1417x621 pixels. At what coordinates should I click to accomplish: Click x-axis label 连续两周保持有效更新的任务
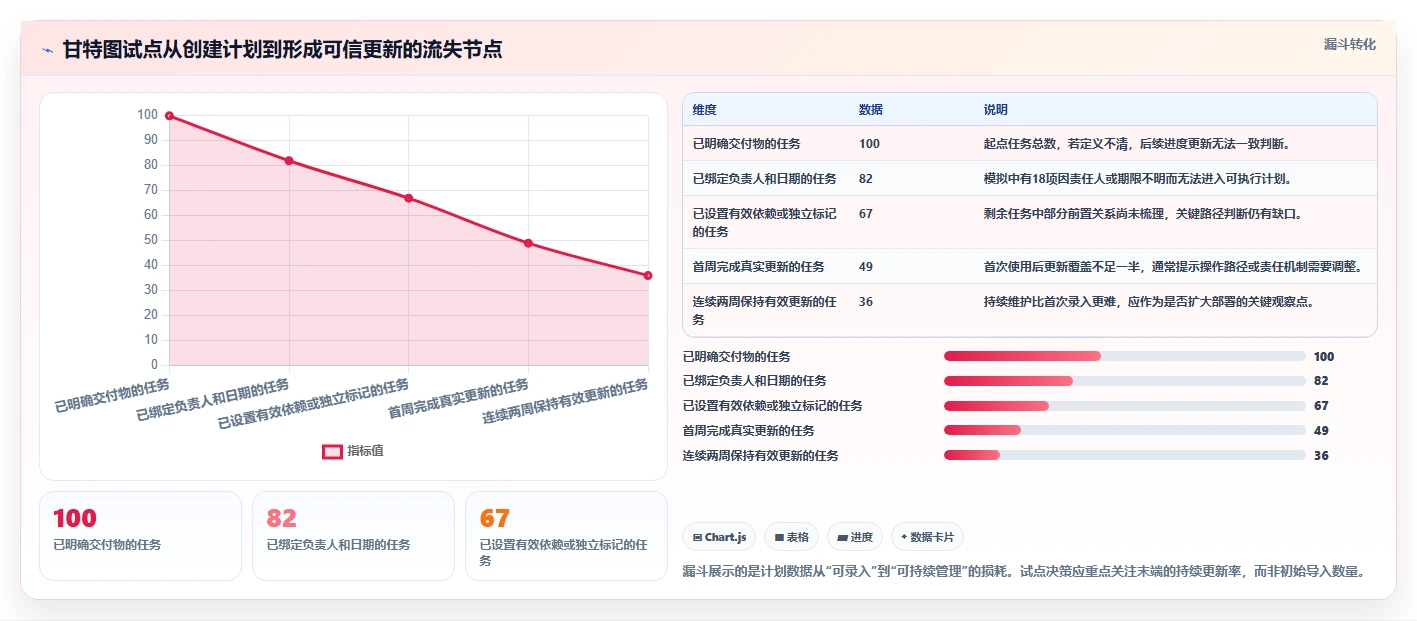click(566, 402)
